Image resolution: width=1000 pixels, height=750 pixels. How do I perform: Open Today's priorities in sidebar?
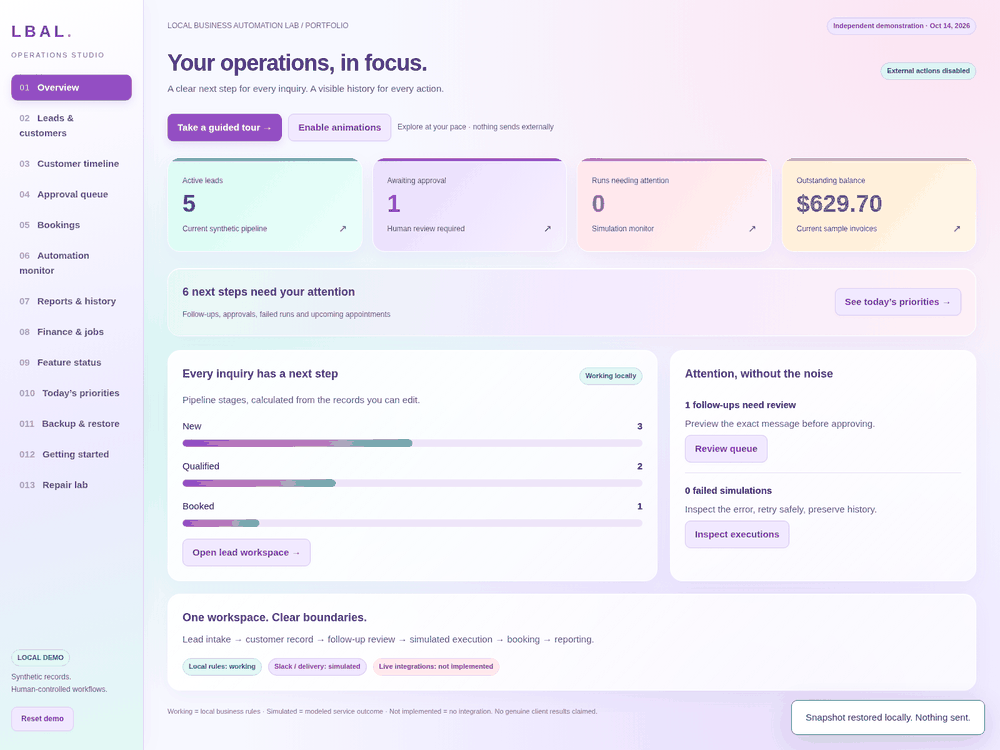(71, 393)
